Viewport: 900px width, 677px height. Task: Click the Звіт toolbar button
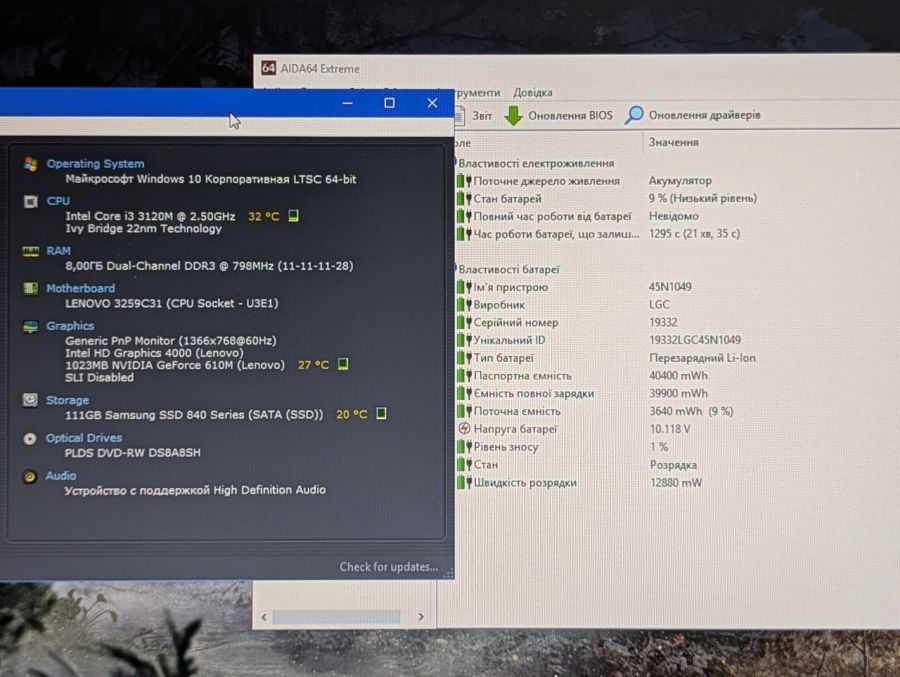(x=474, y=115)
